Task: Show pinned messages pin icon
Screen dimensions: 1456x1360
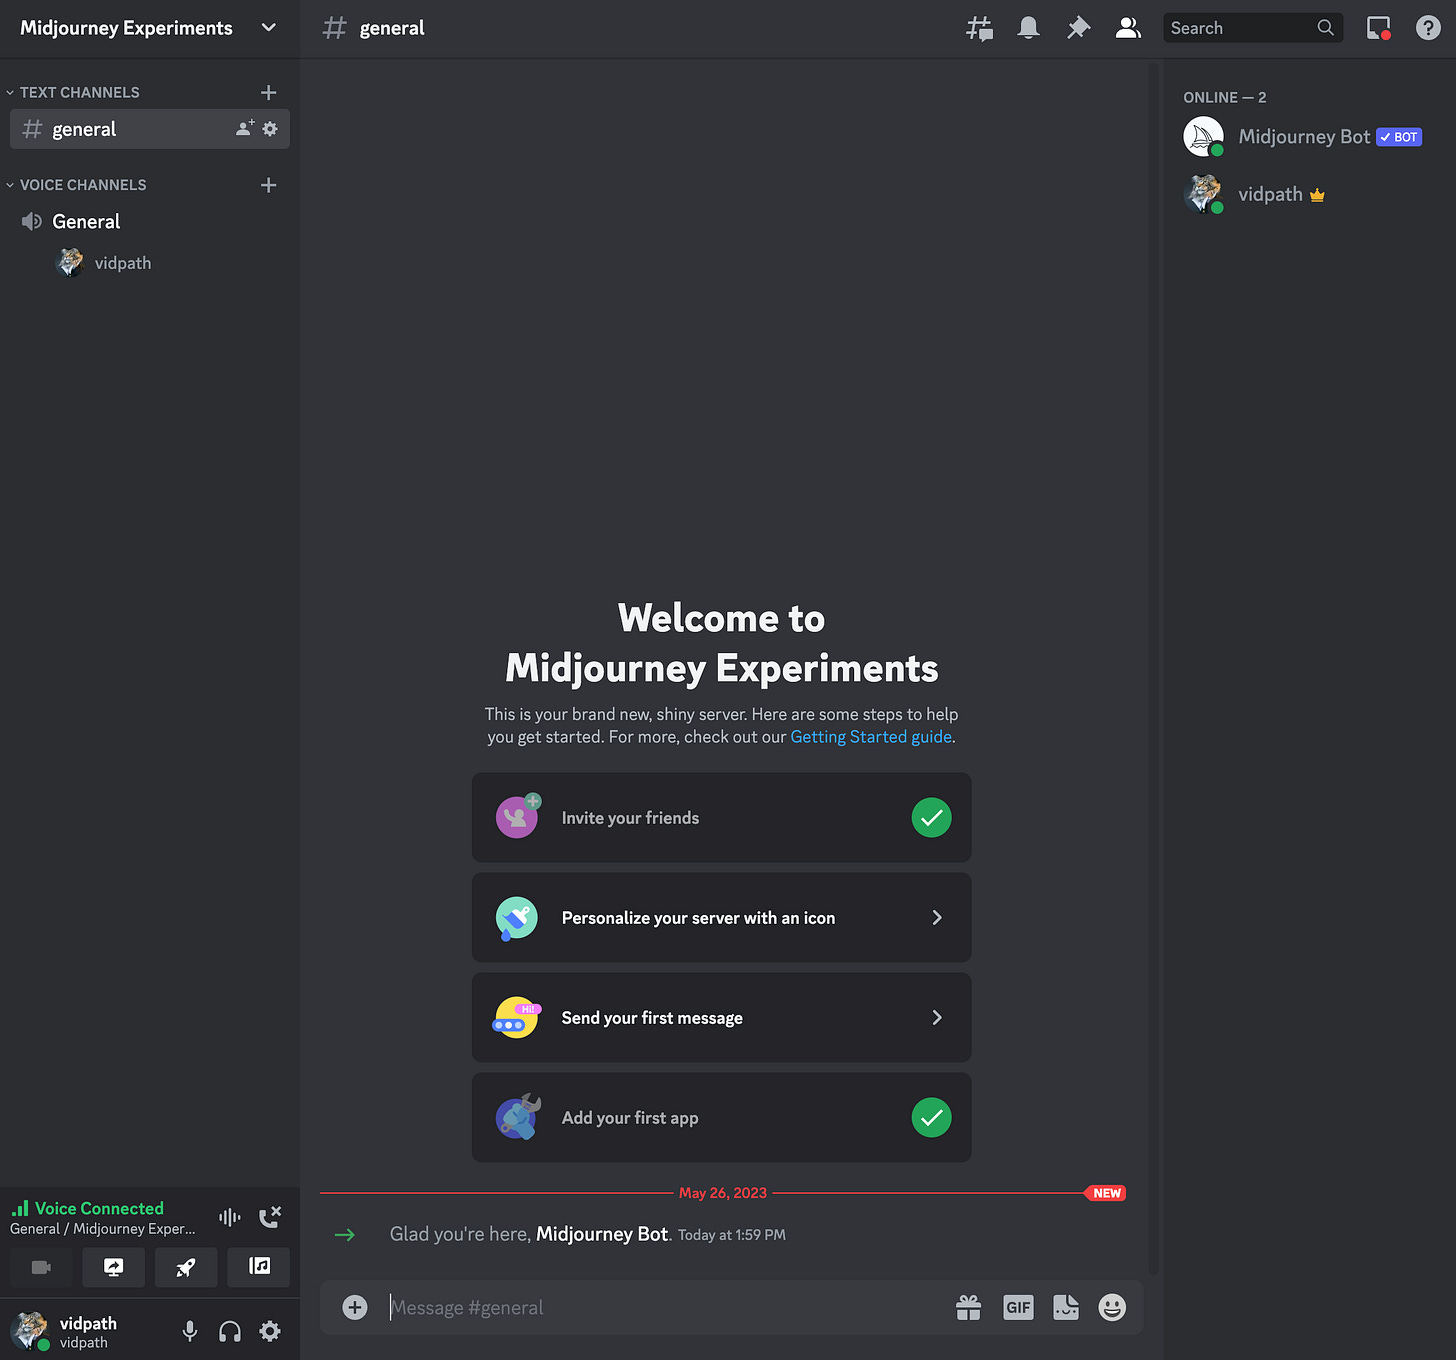Action: (1078, 28)
